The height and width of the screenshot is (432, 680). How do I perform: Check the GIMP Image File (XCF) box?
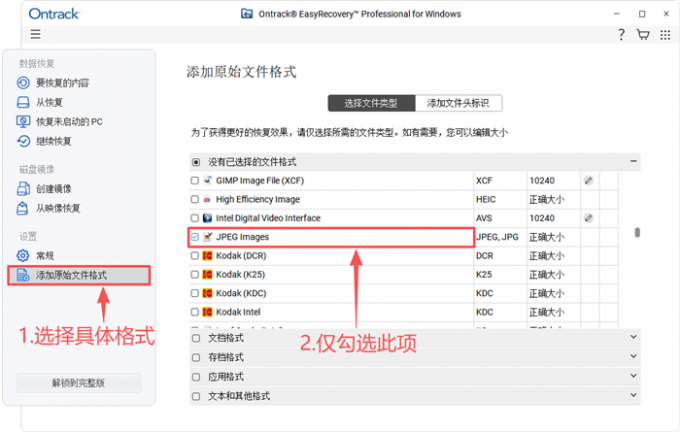coord(195,180)
